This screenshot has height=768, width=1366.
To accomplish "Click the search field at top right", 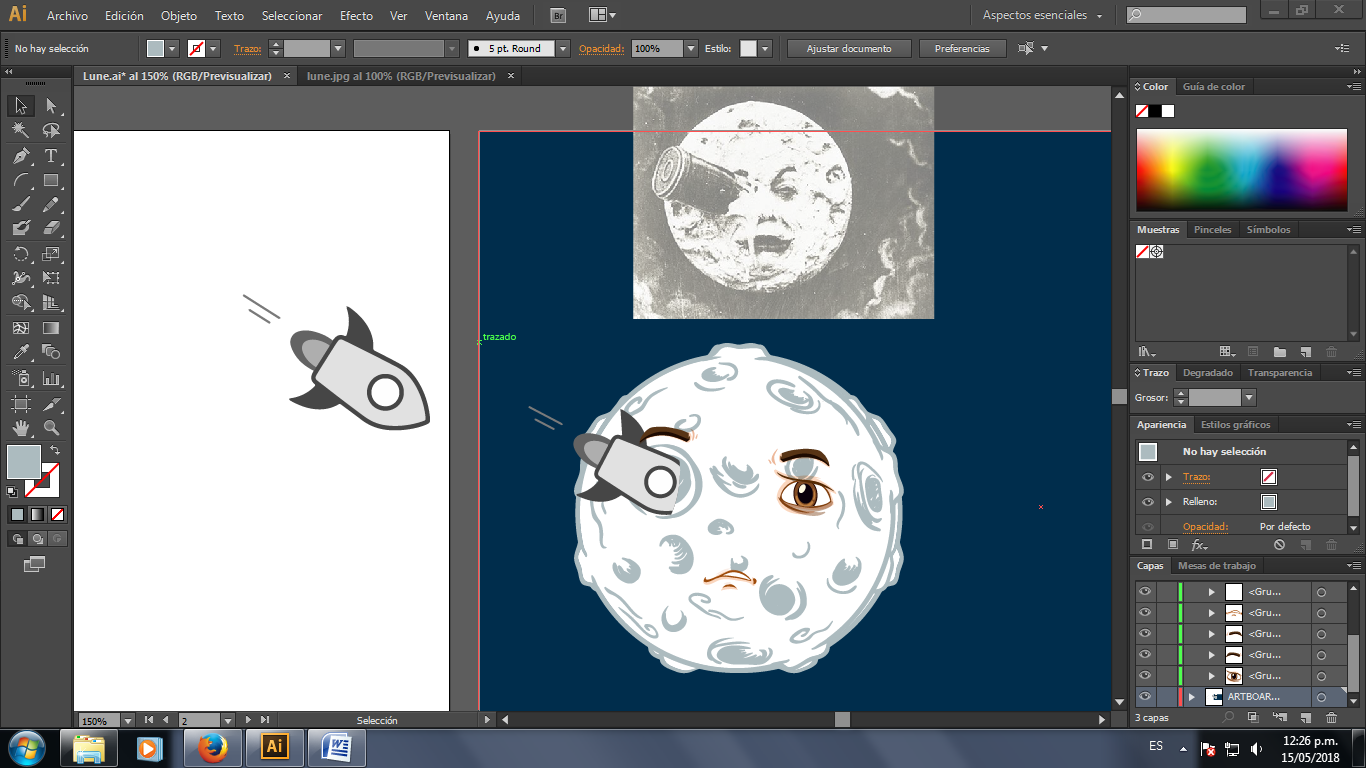I will (1186, 16).
